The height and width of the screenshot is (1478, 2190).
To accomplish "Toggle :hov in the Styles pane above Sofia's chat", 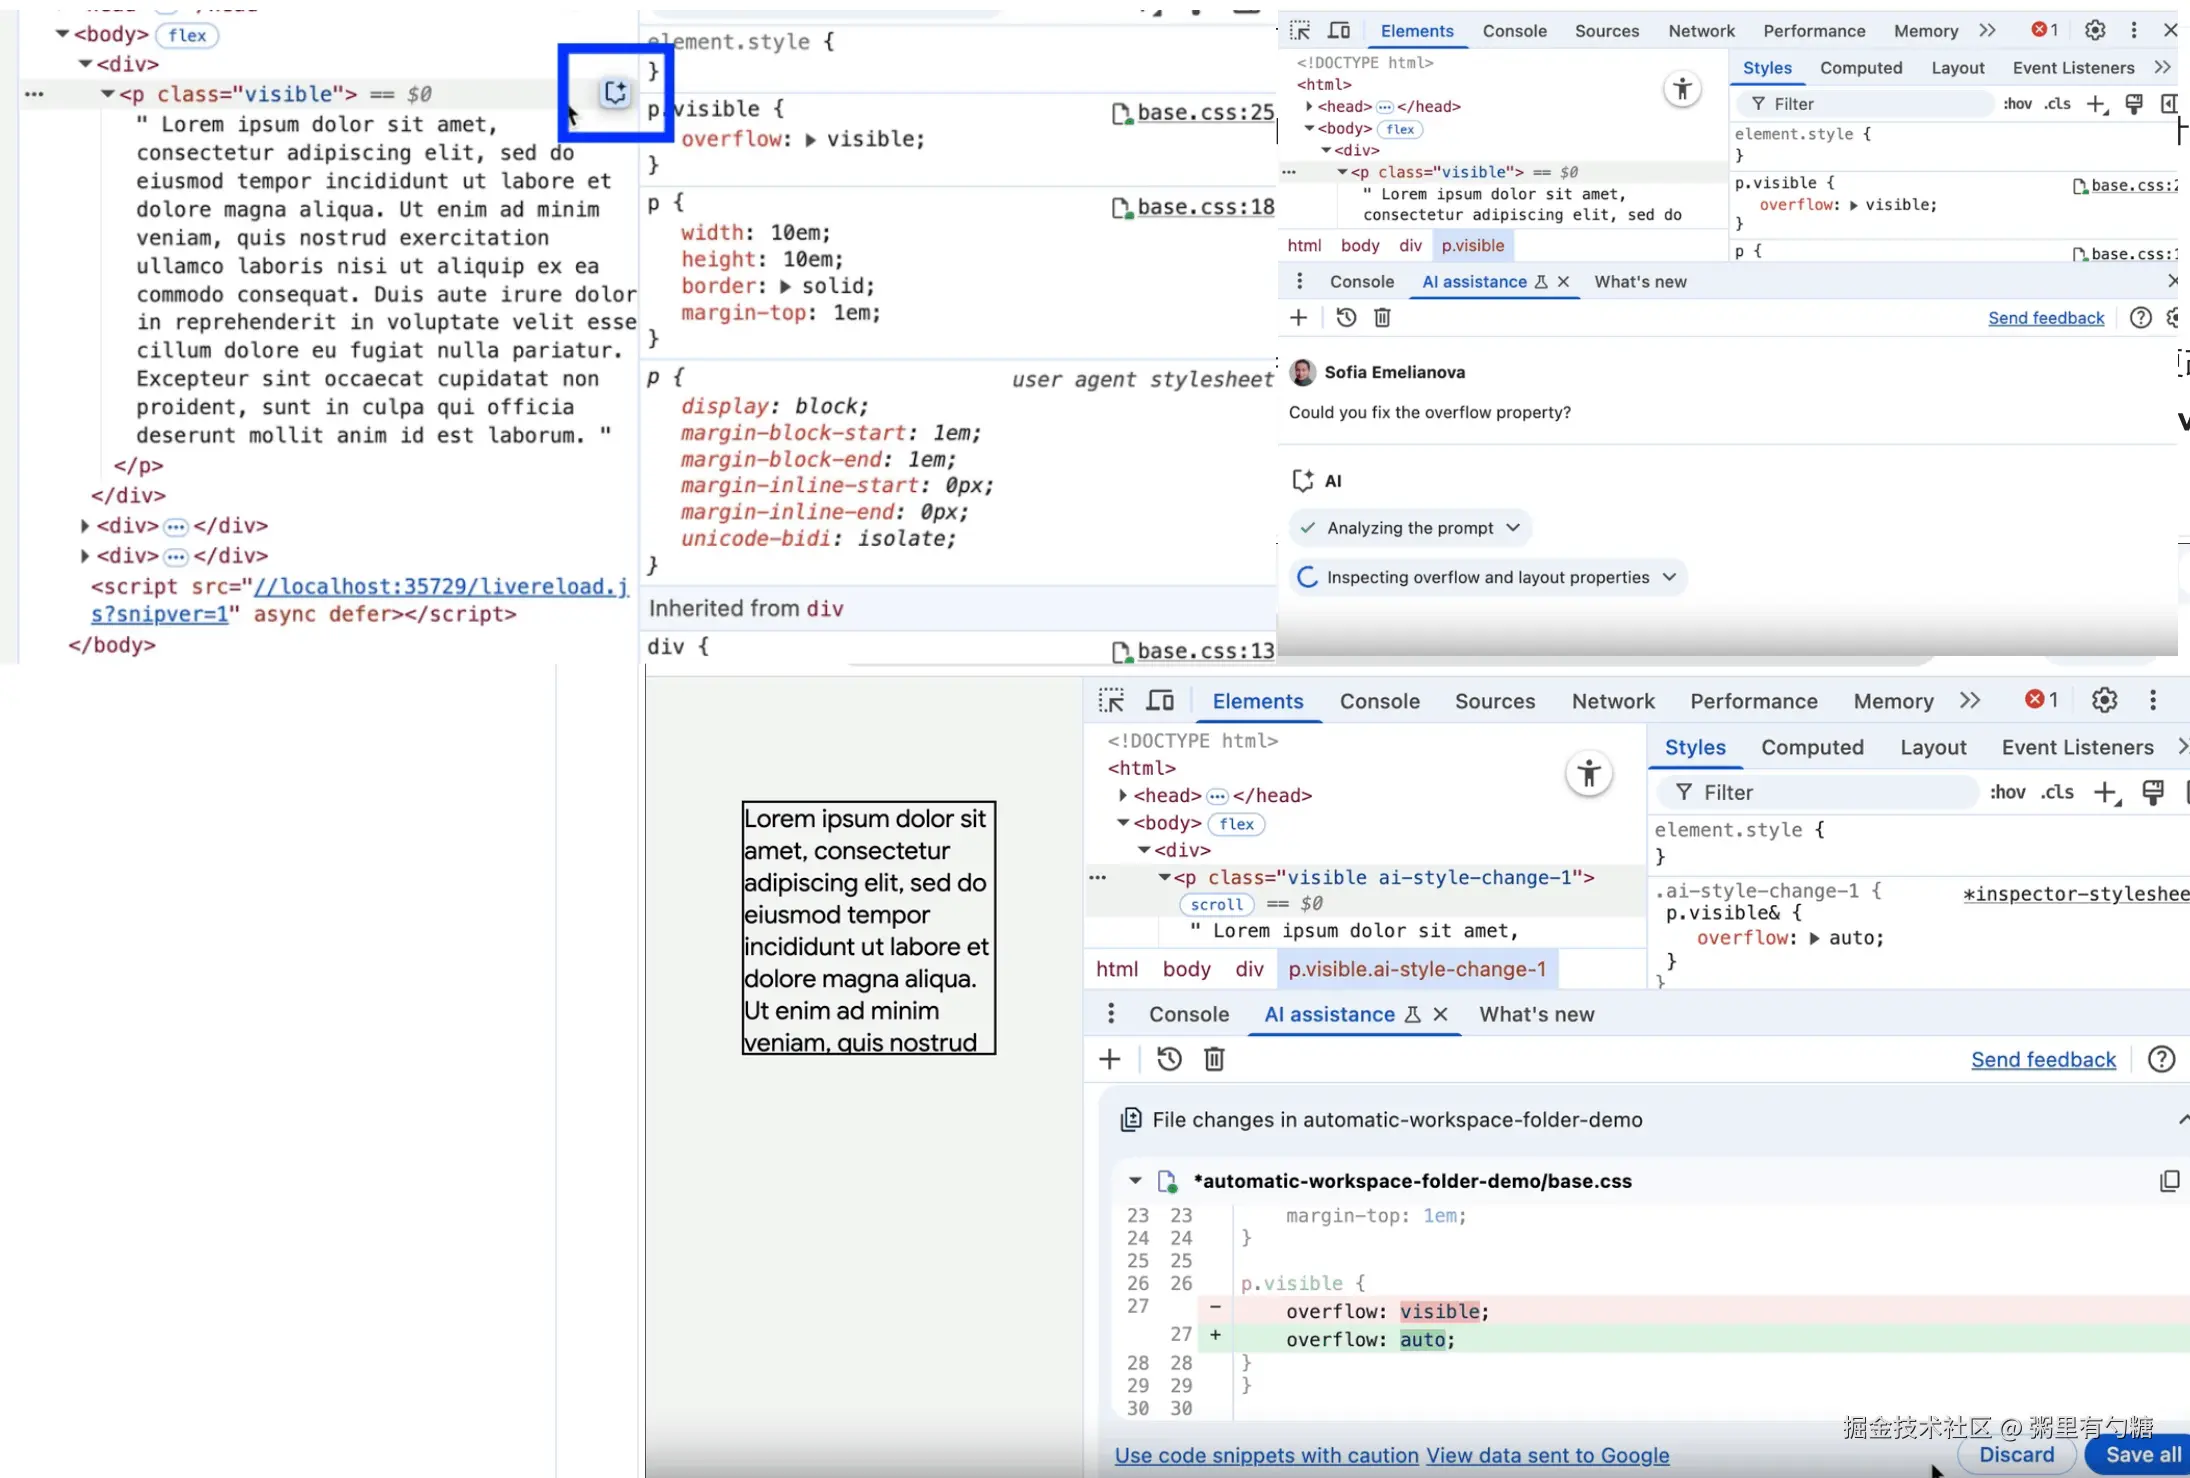I will tap(2017, 104).
